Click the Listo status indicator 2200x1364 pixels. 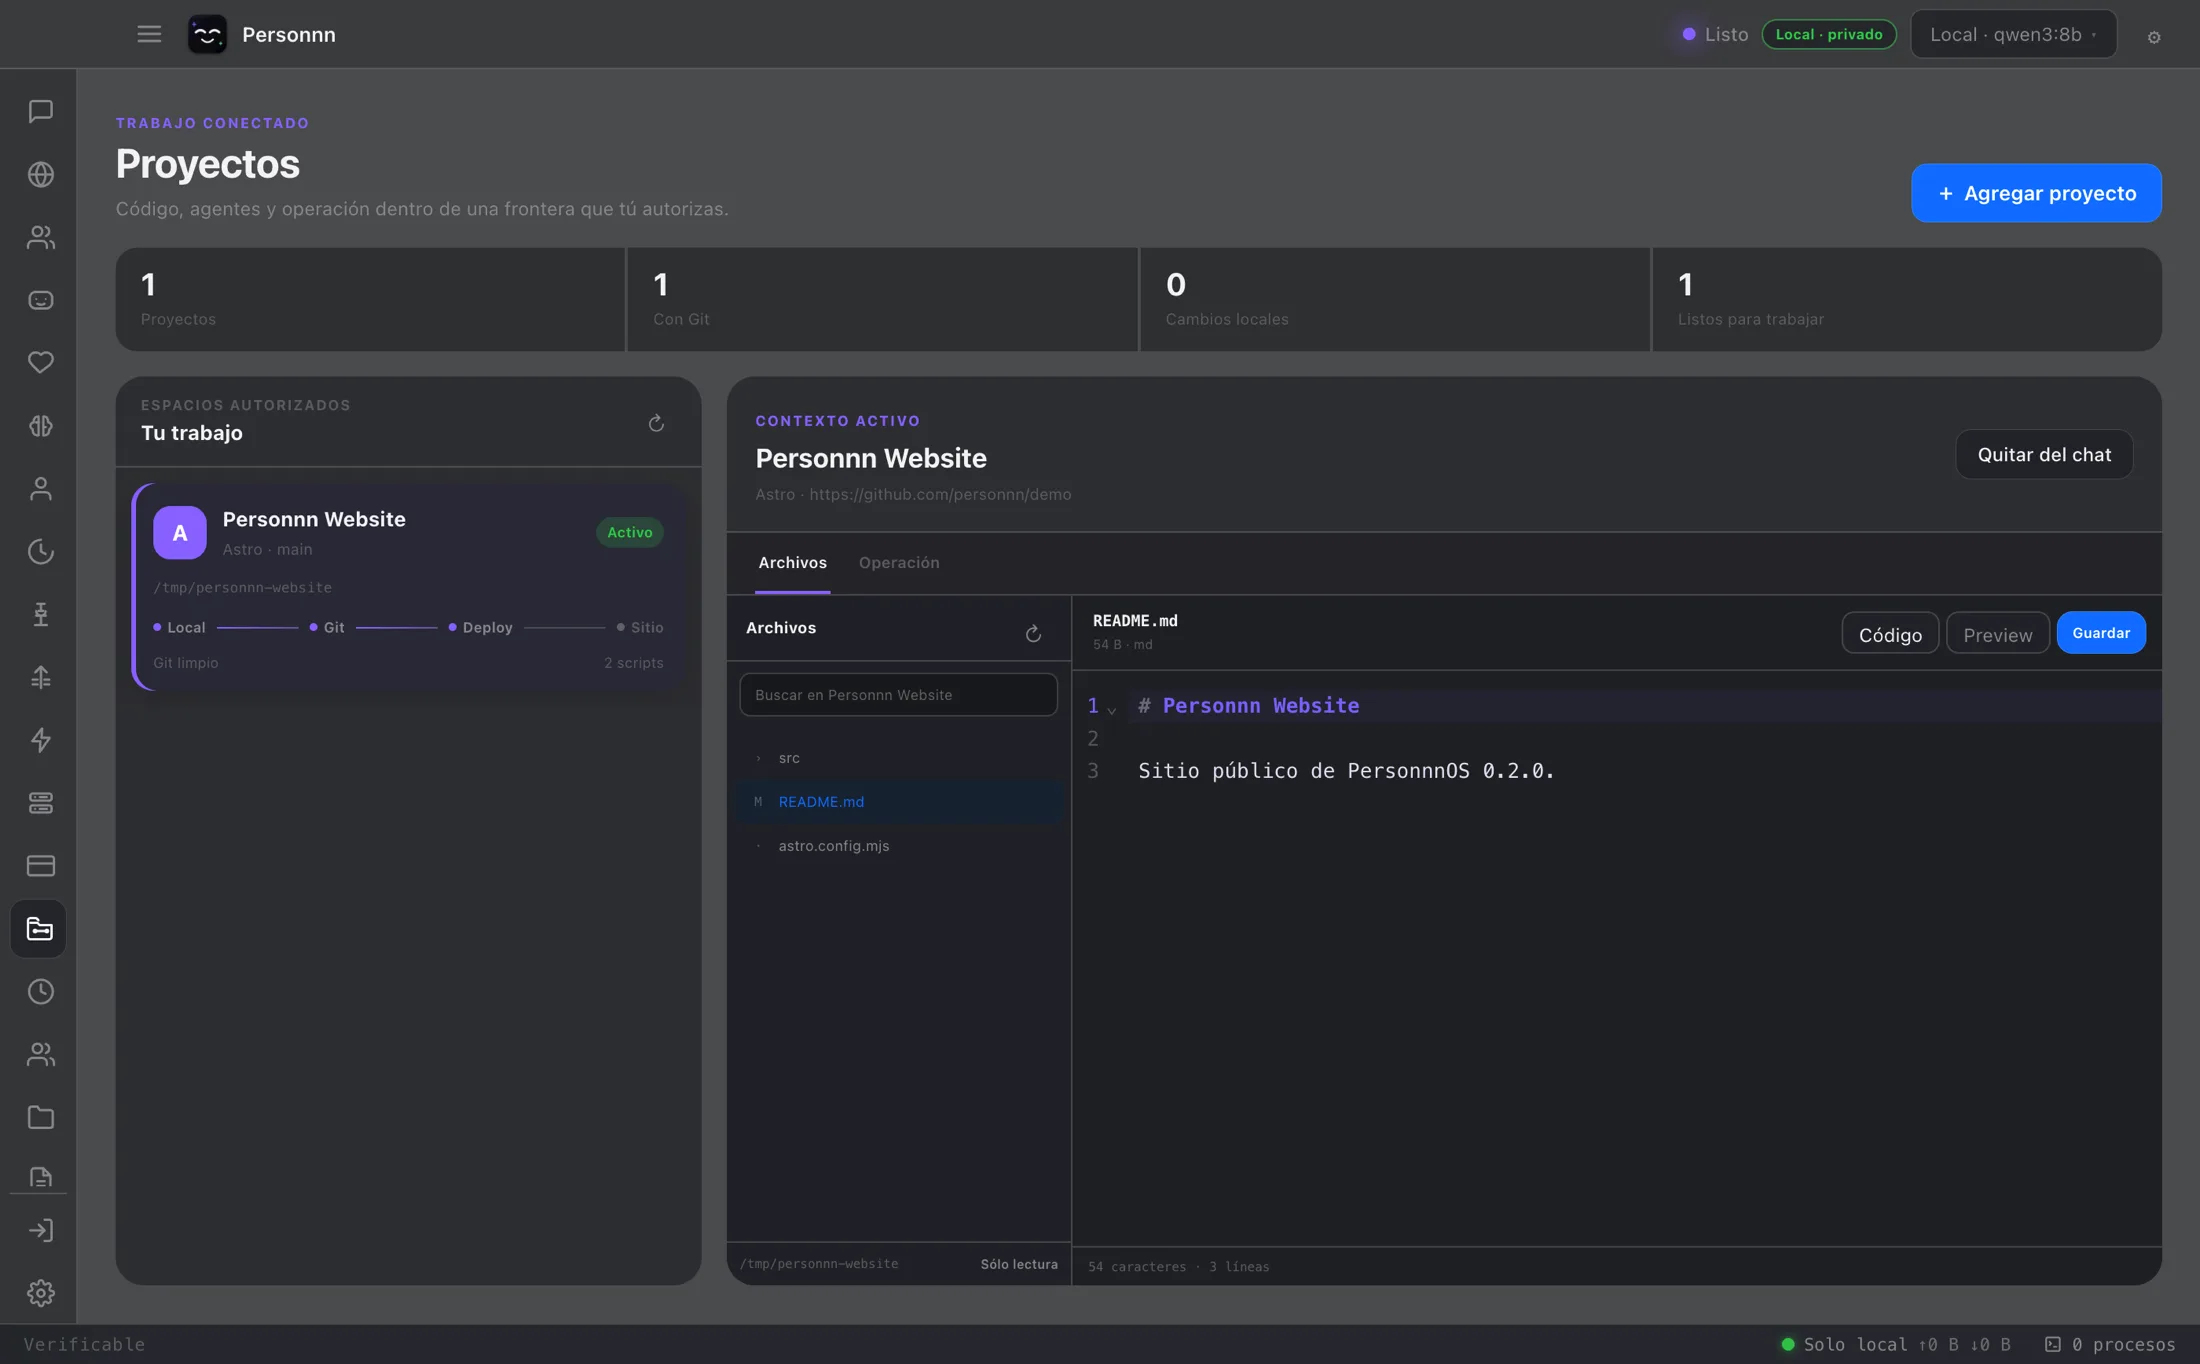(1715, 34)
